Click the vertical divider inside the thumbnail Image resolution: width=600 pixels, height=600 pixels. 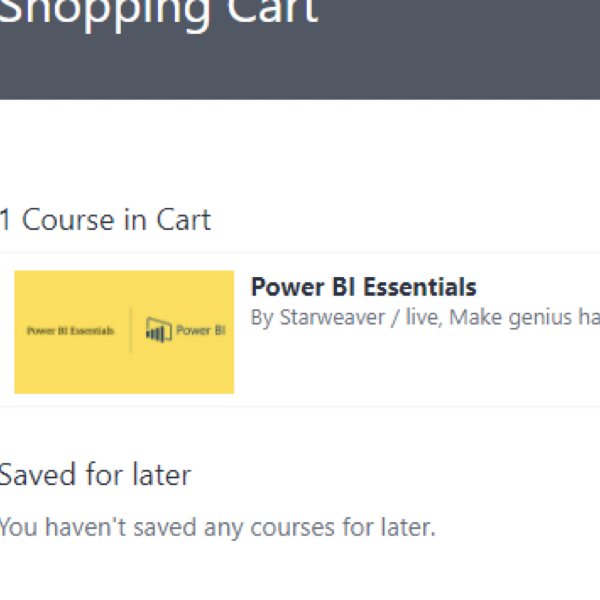click(130, 330)
